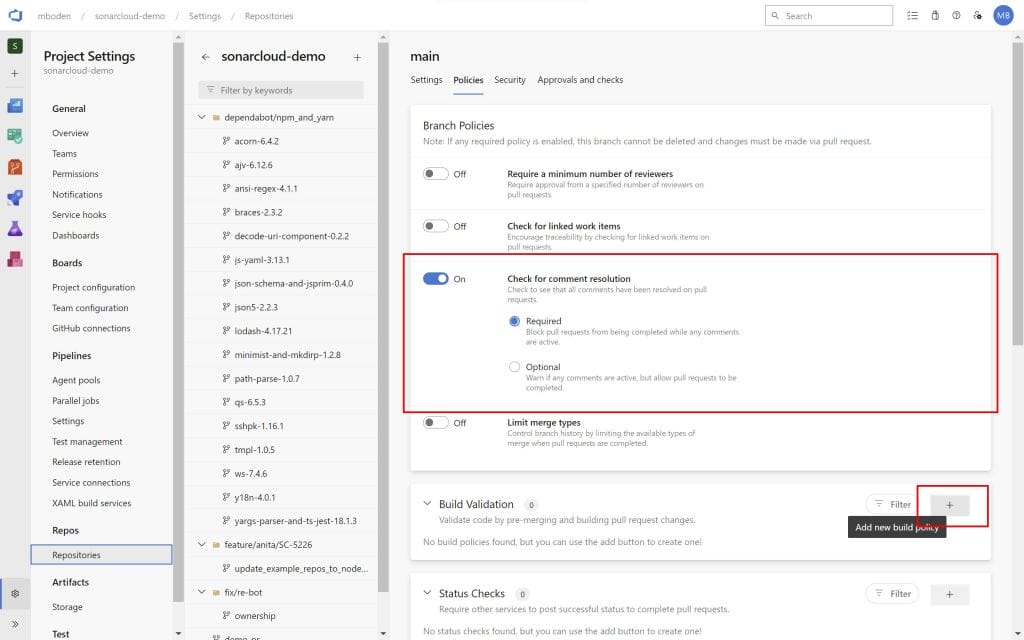Open the Overview settings page
Image resolution: width=1024 pixels, height=640 pixels.
(70, 133)
